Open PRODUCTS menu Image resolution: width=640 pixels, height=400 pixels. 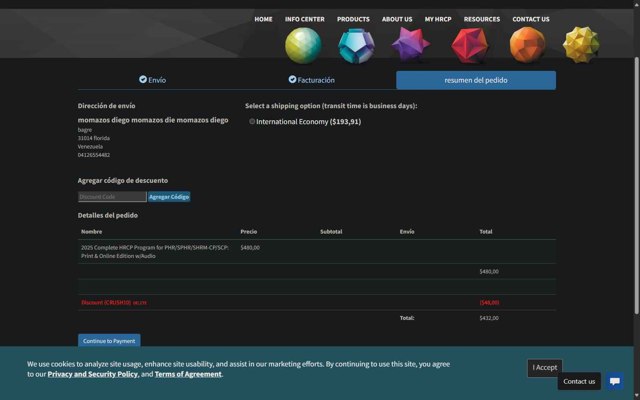tap(353, 19)
